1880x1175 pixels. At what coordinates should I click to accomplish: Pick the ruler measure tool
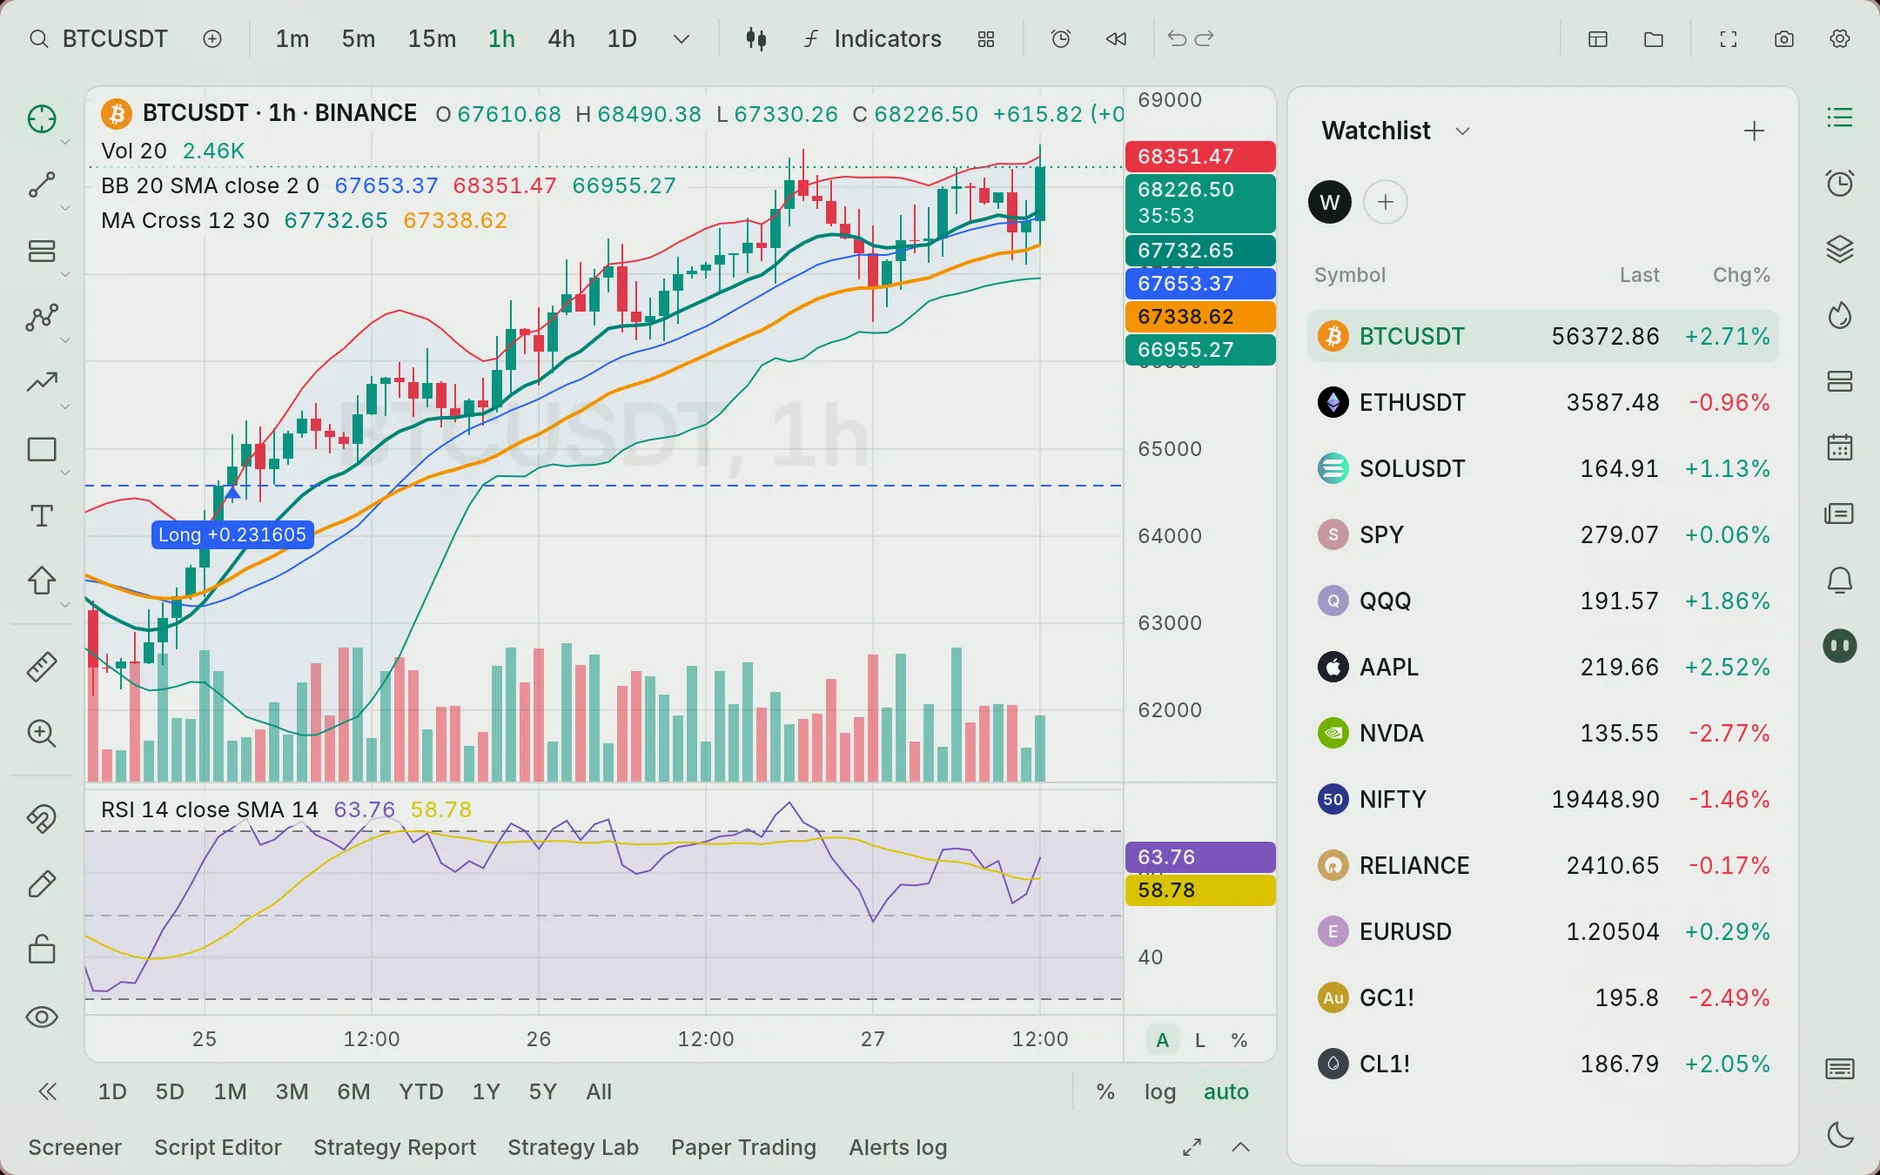[42, 667]
